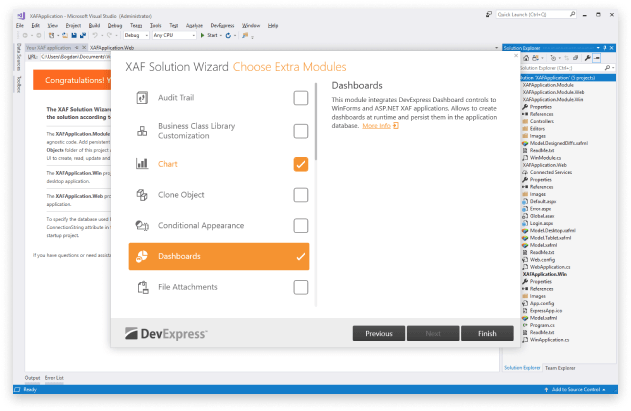
Task: Click the Previous button in wizard
Action: [x=379, y=333]
